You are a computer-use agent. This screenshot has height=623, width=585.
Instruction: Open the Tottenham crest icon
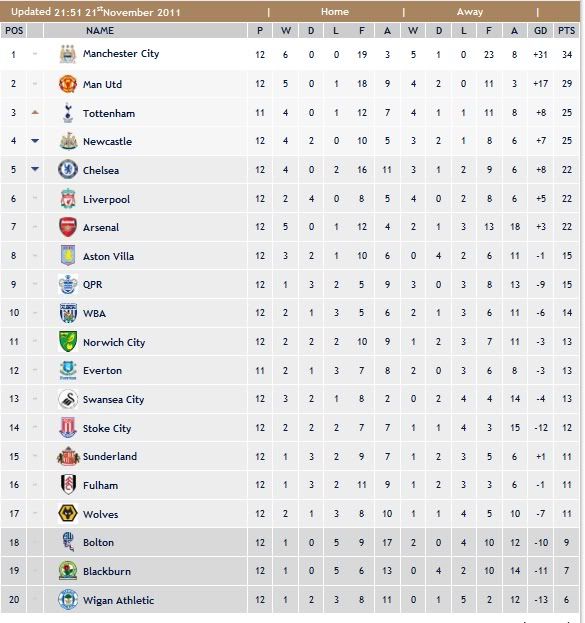pyautogui.click(x=68, y=113)
